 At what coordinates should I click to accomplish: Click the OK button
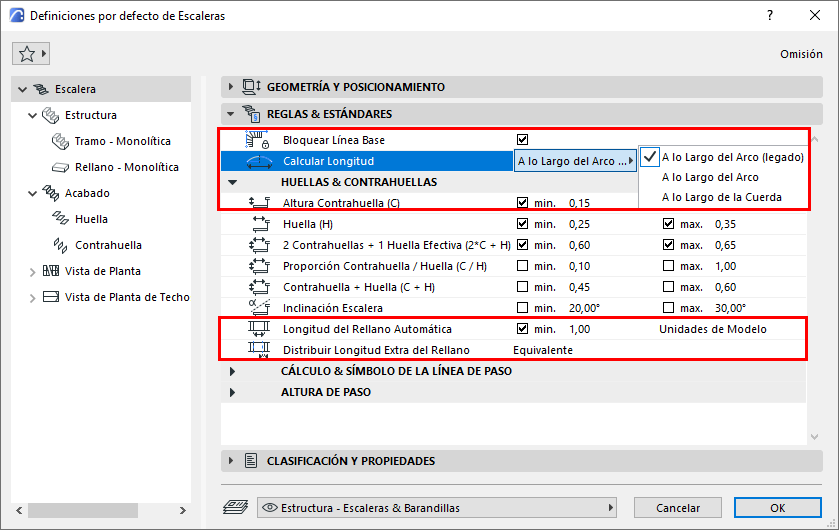pos(777,508)
